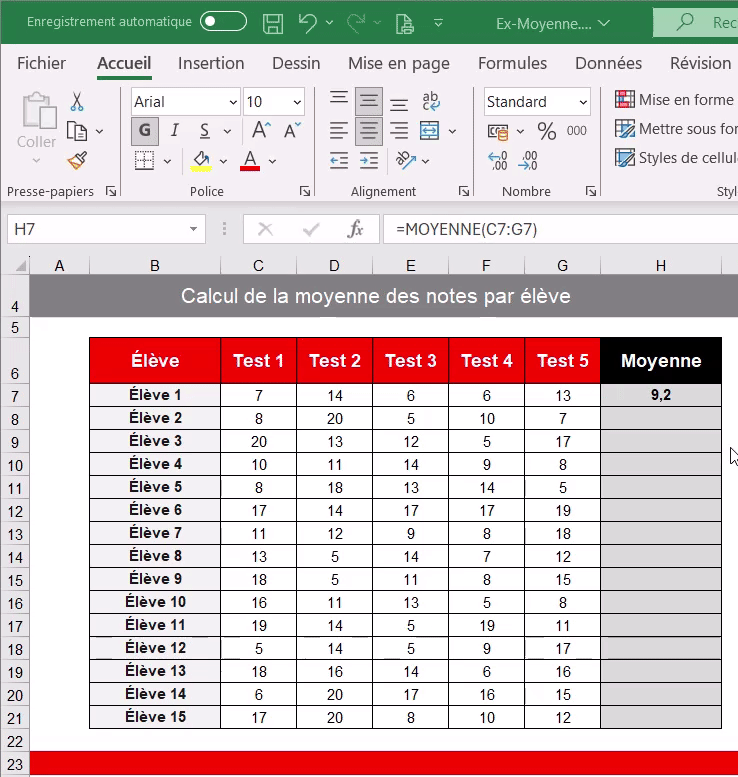
Task: Click the Copy icon
Action: click(77, 131)
